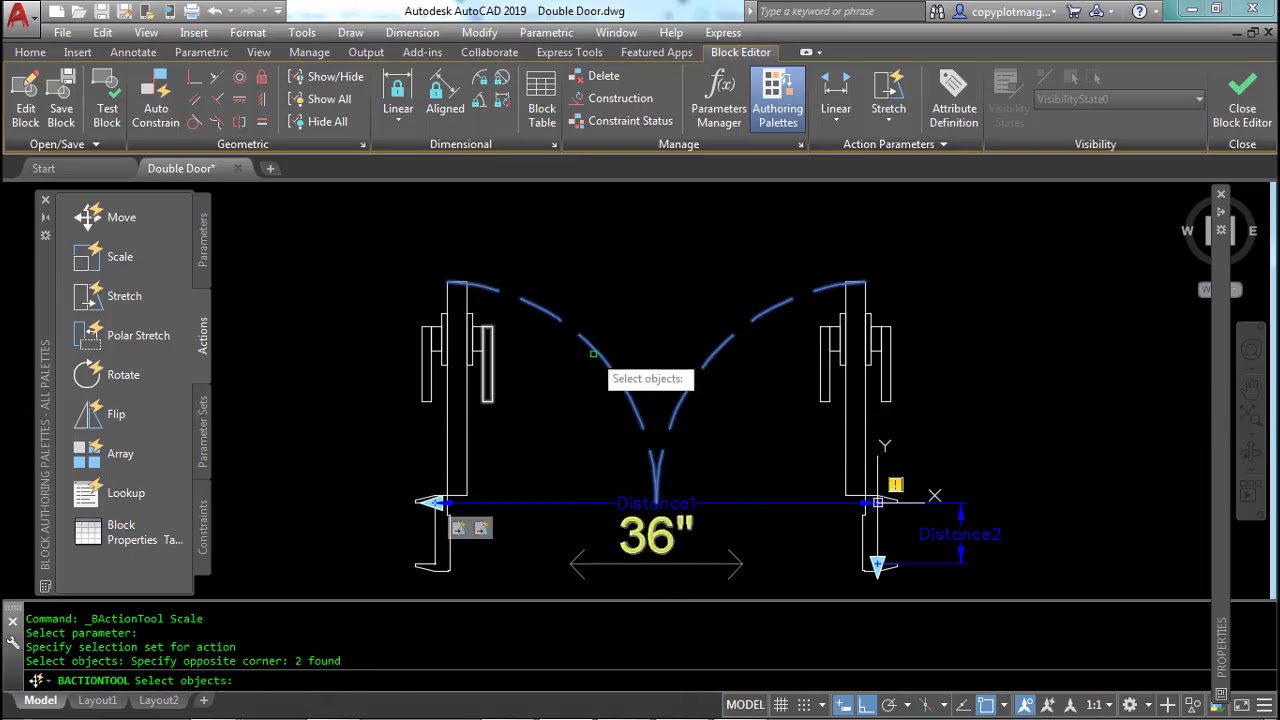Click the MODEL space button
The image size is (1280, 720).
pos(745,704)
